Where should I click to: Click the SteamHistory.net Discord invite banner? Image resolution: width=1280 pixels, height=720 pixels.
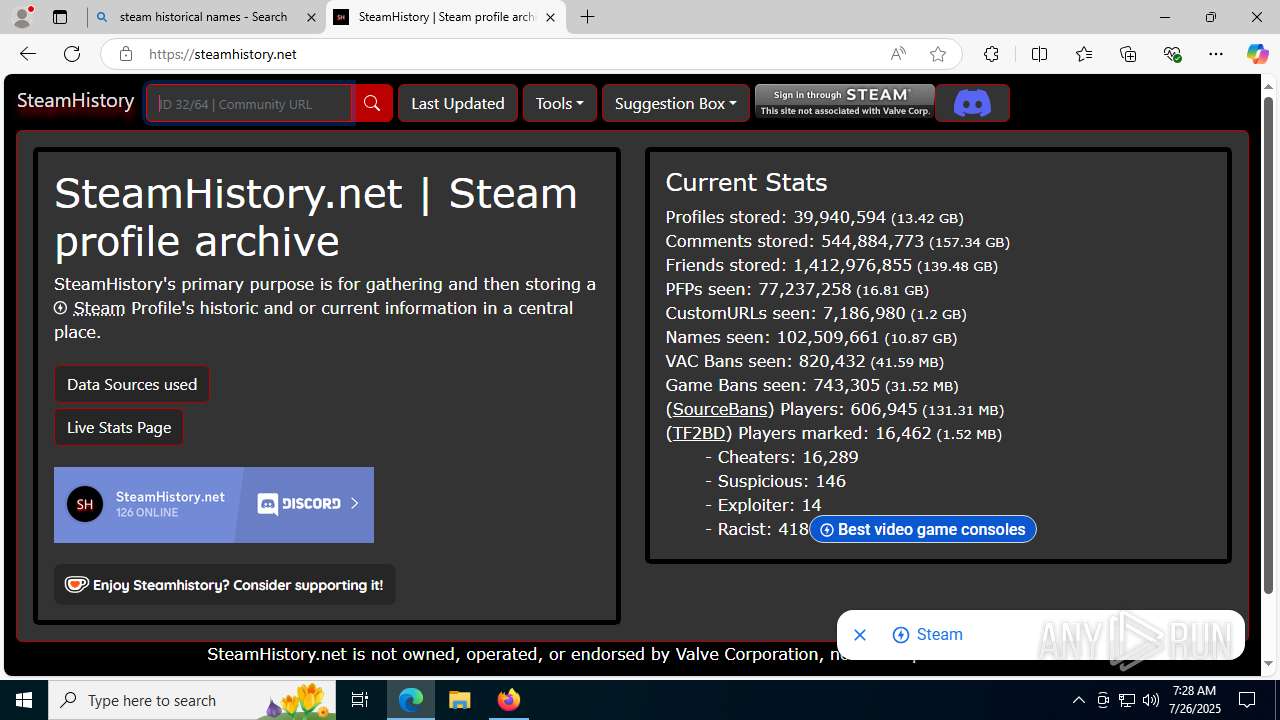pyautogui.click(x=214, y=505)
